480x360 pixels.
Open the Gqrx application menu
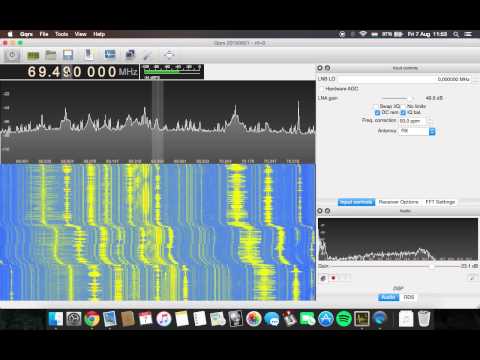point(26,34)
